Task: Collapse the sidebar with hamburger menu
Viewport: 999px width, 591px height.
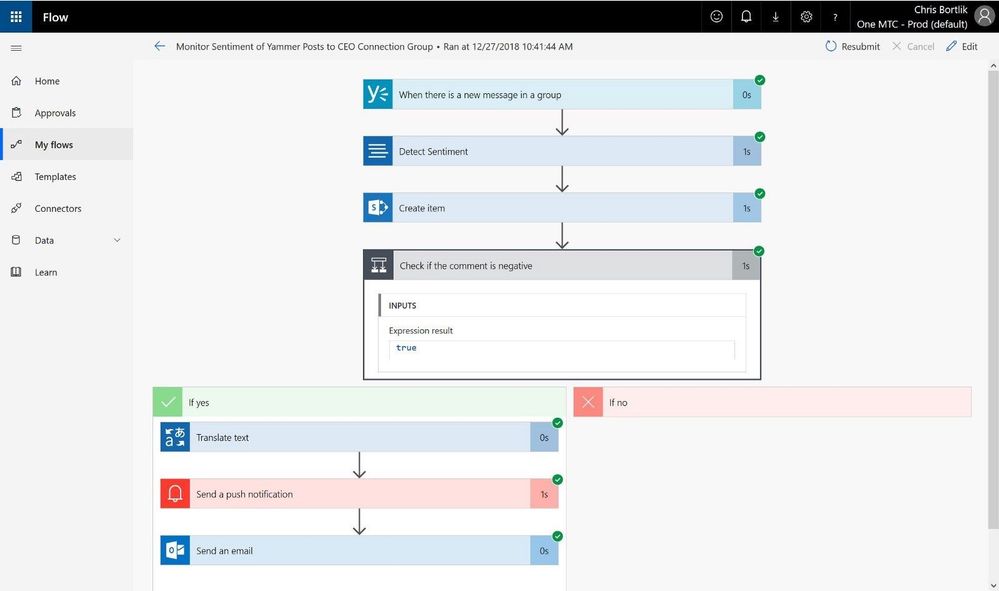Action: pyautogui.click(x=16, y=48)
